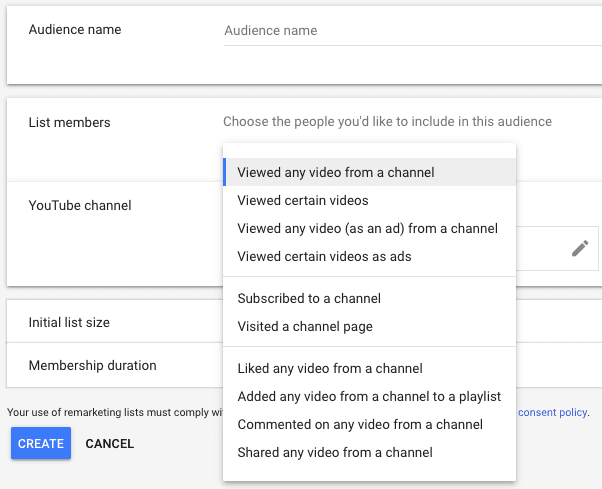Click the YouTube channel section label
602x489 pixels.
(80, 206)
